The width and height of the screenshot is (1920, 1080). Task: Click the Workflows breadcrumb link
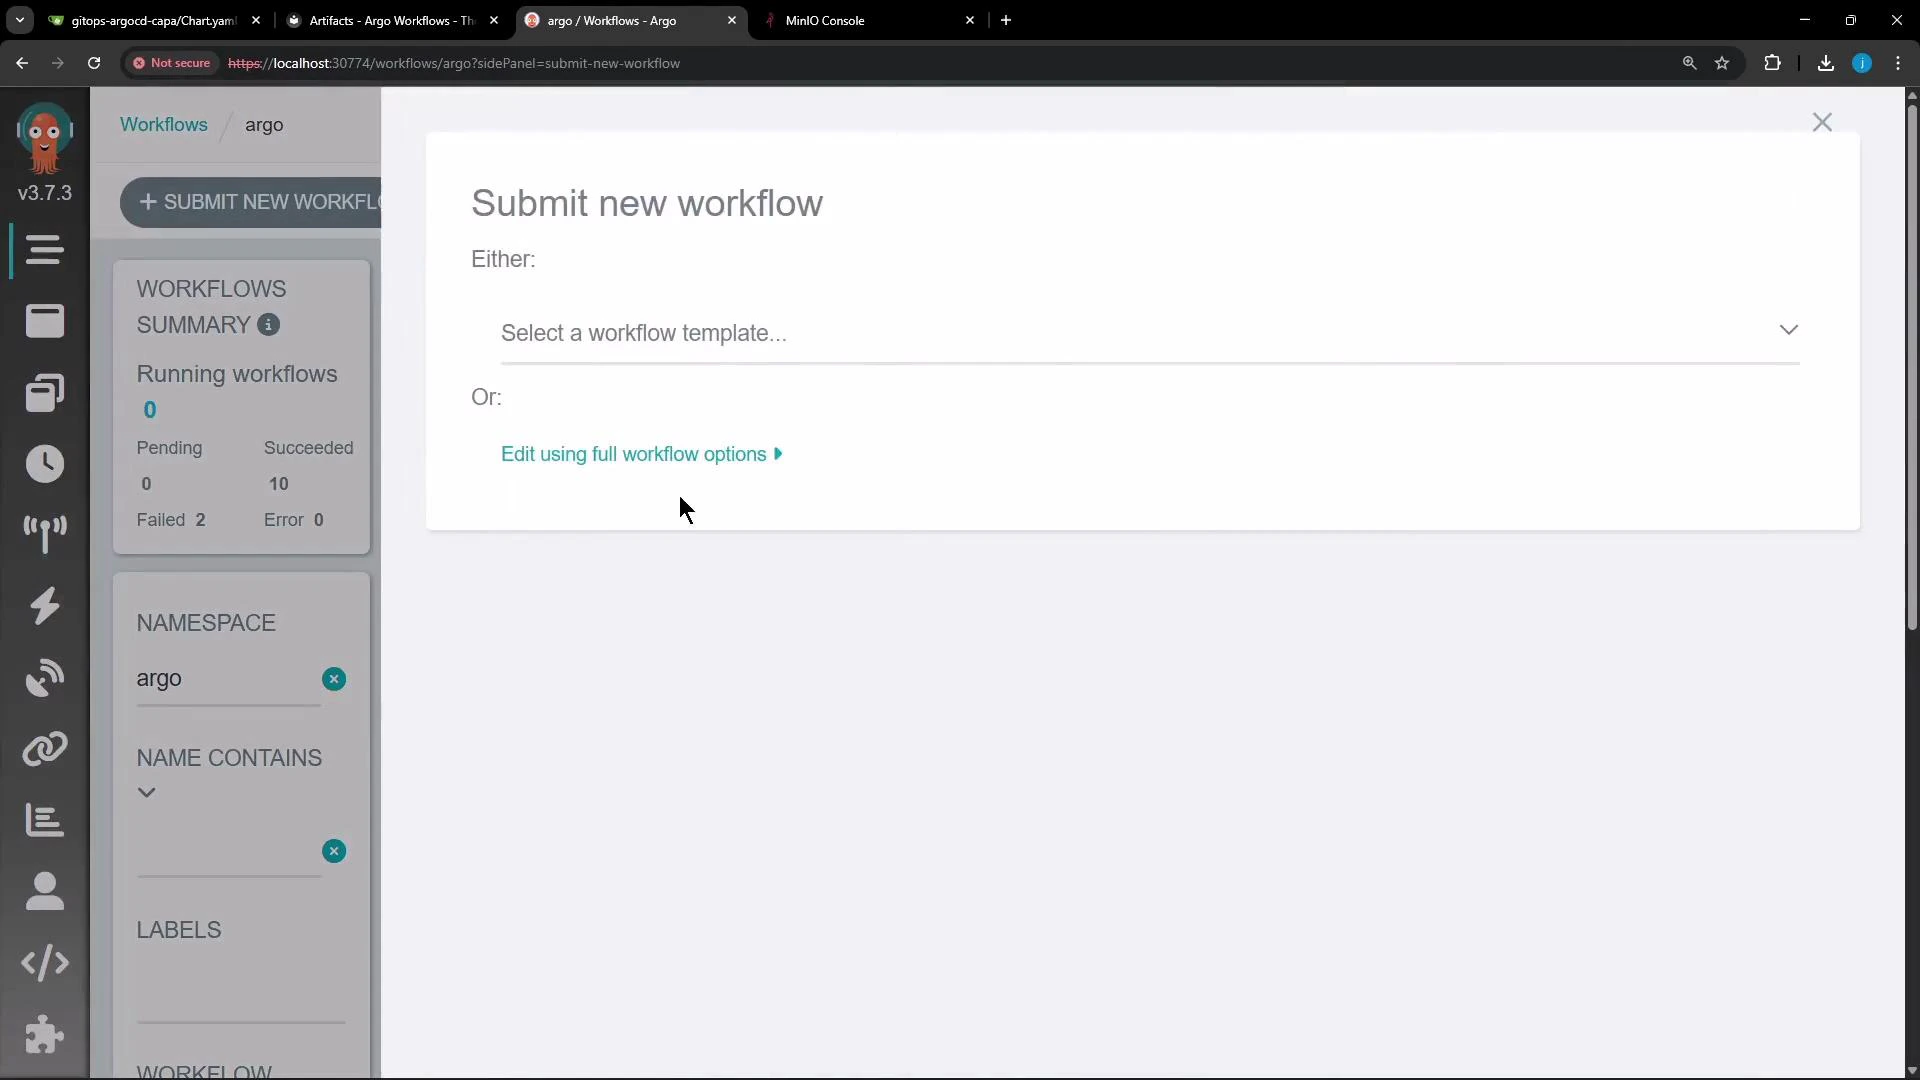point(164,124)
